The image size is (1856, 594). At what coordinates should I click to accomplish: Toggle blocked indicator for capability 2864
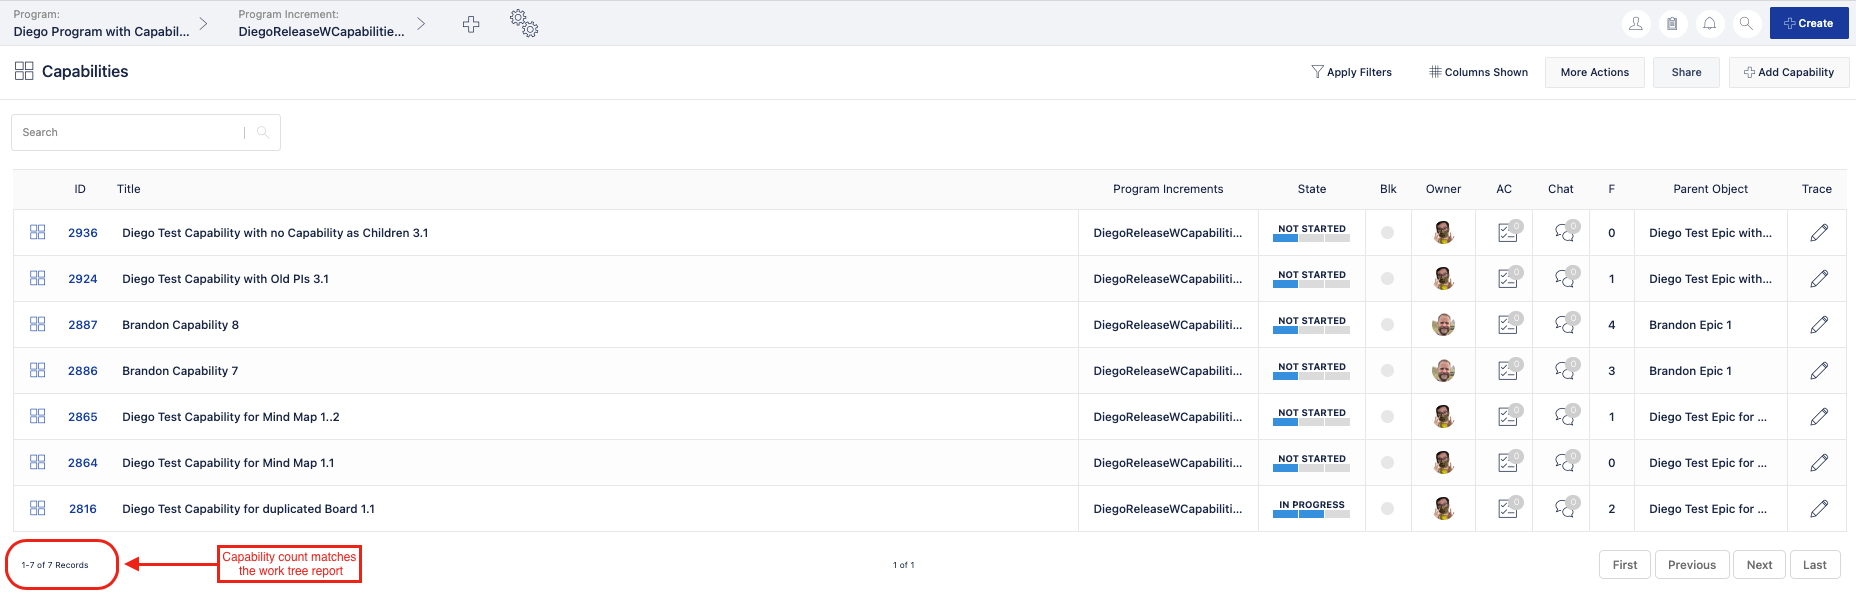(1387, 463)
